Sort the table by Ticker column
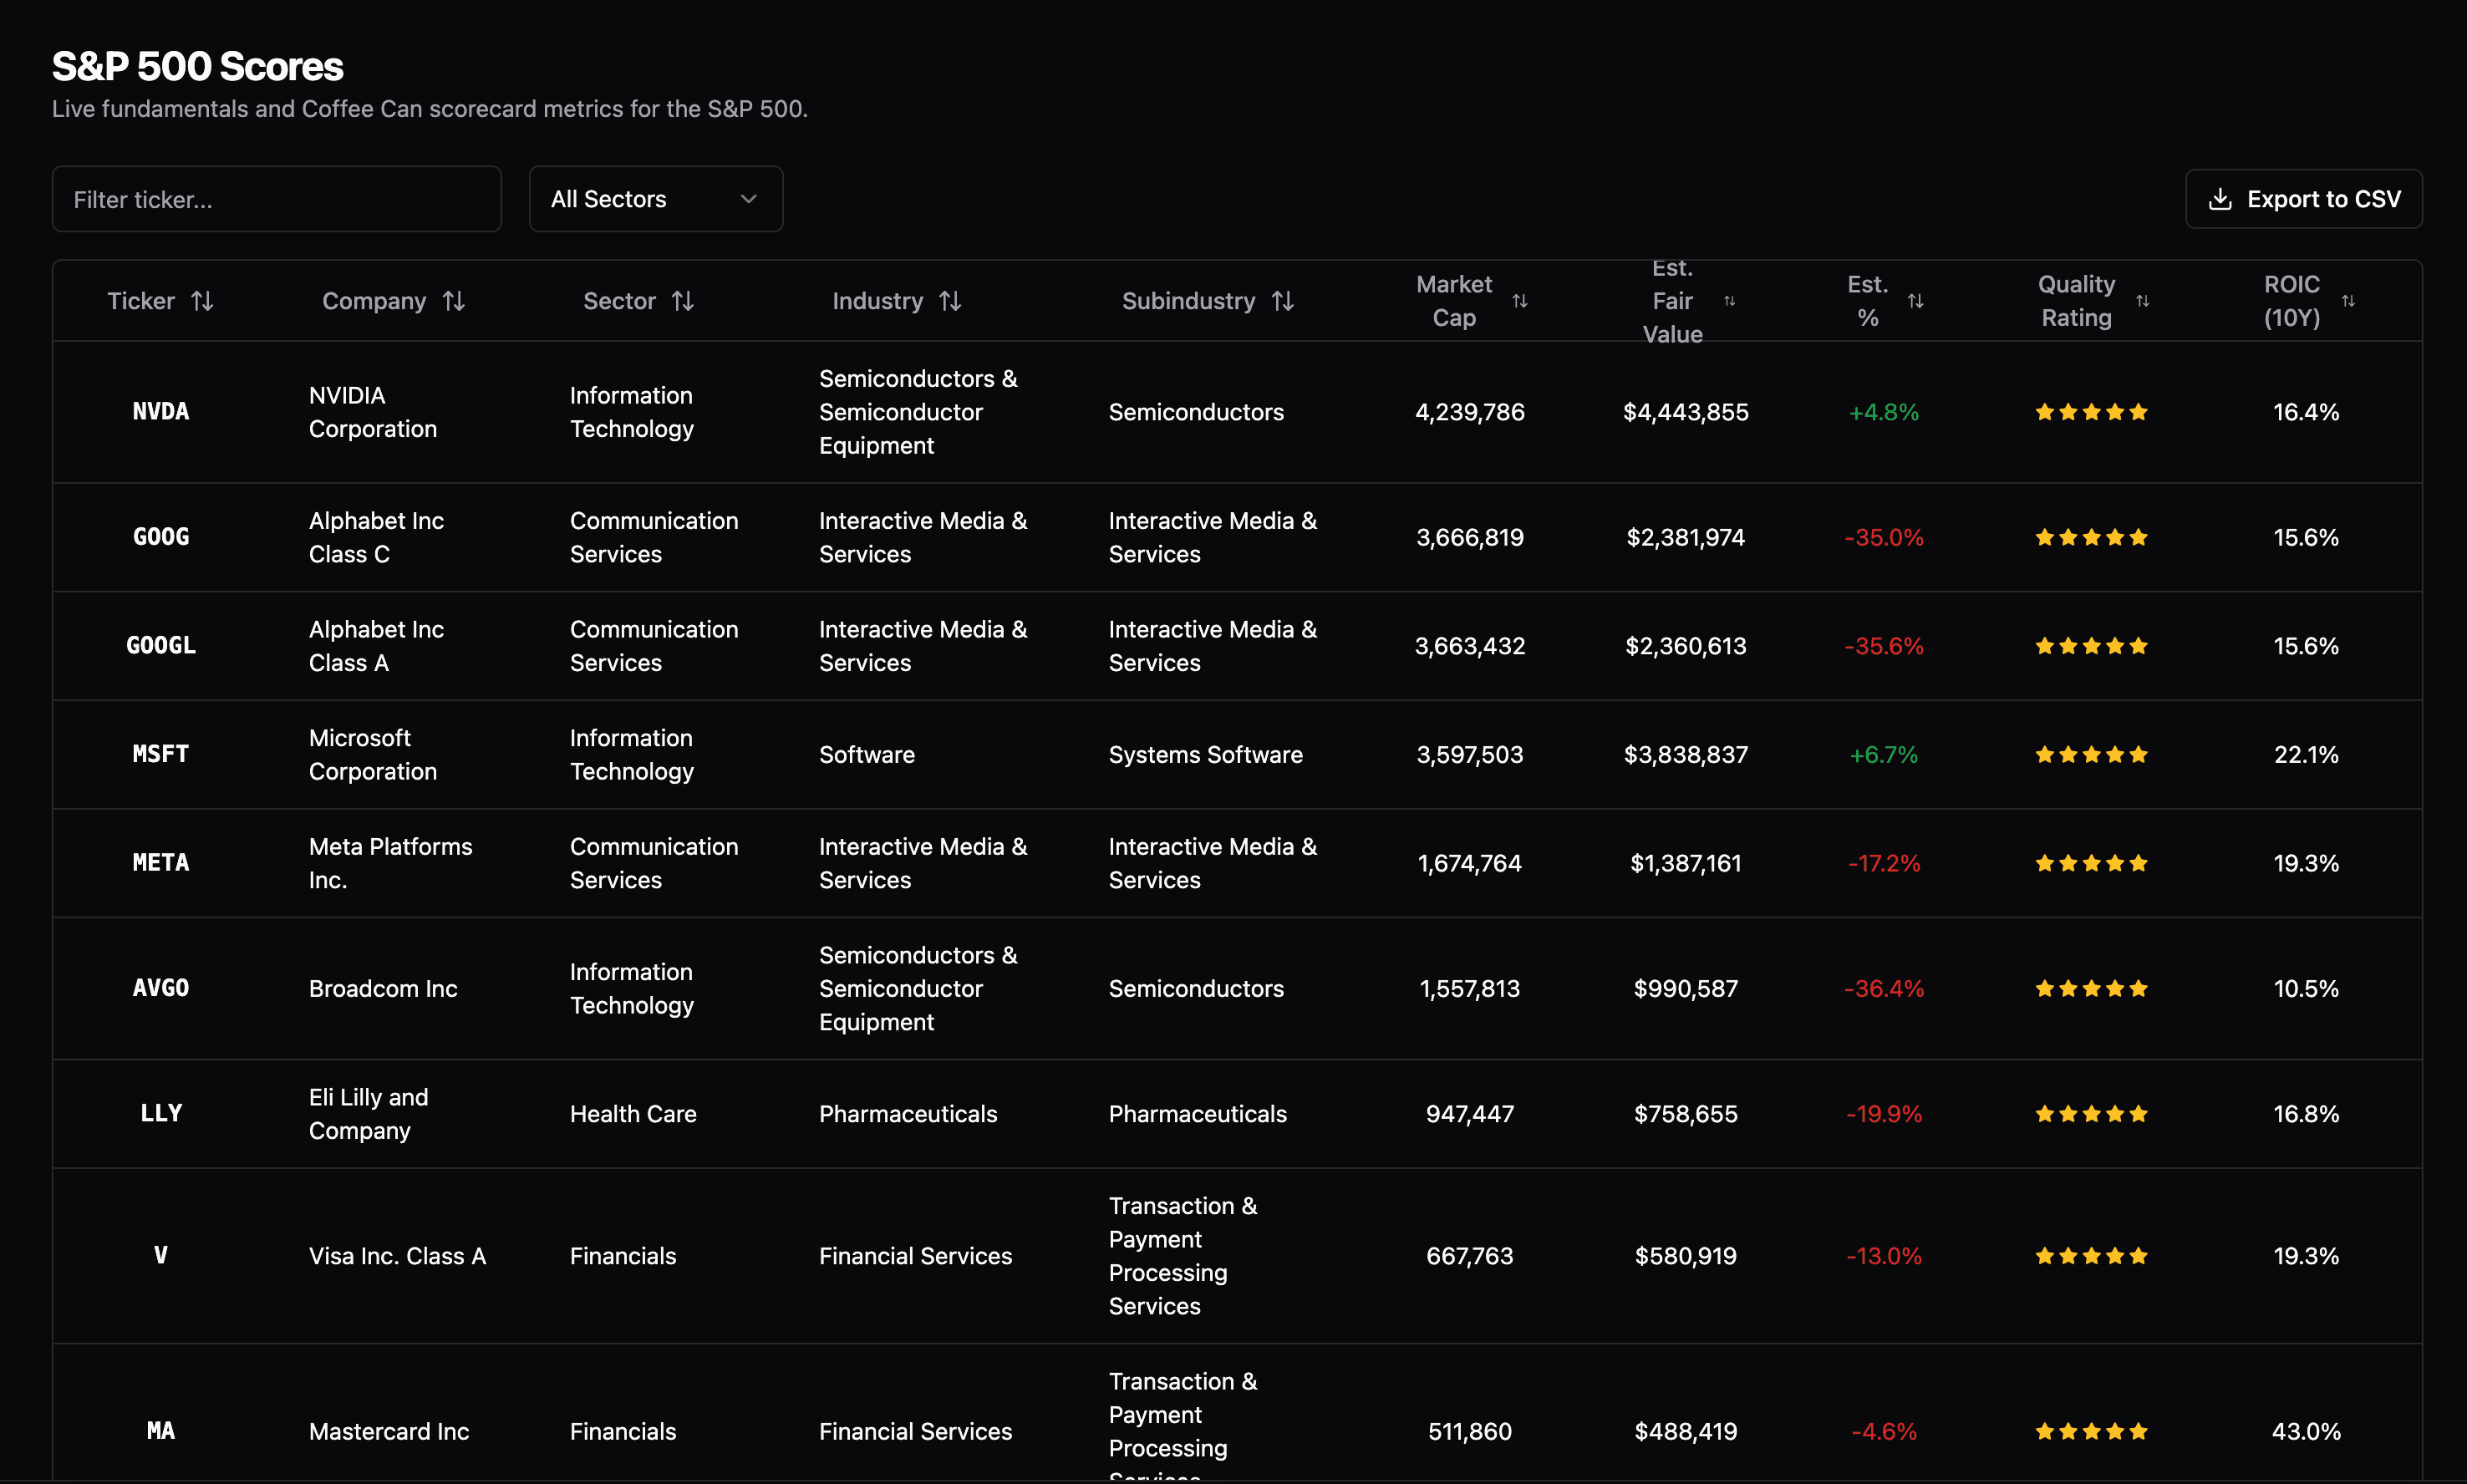The height and width of the screenshot is (1484, 2467). (x=204, y=300)
